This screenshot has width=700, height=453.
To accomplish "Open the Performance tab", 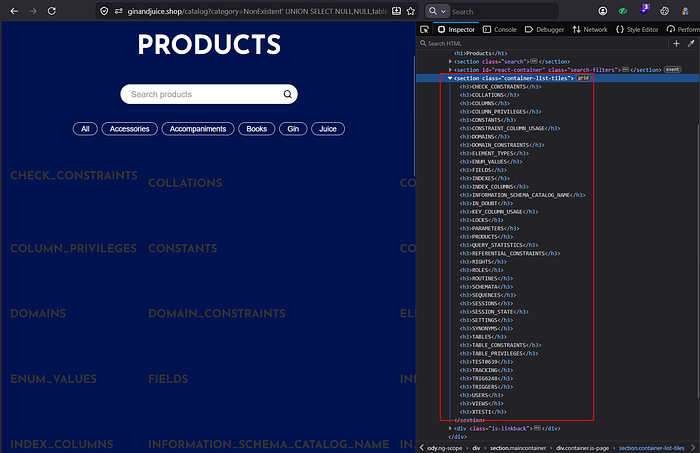I will 683,29.
